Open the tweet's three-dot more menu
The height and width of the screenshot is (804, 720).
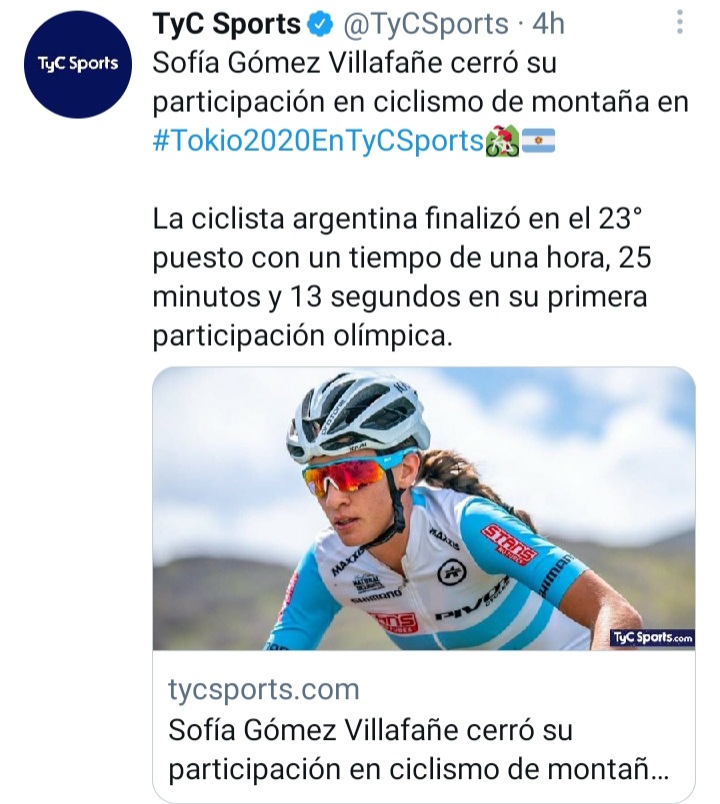[x=679, y=23]
